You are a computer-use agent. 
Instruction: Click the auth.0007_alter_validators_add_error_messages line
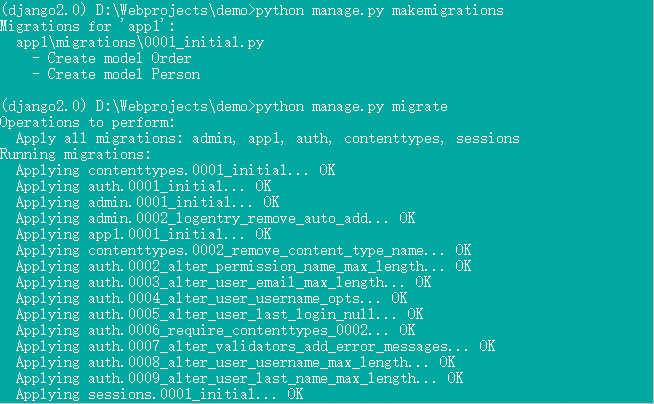click(x=255, y=346)
